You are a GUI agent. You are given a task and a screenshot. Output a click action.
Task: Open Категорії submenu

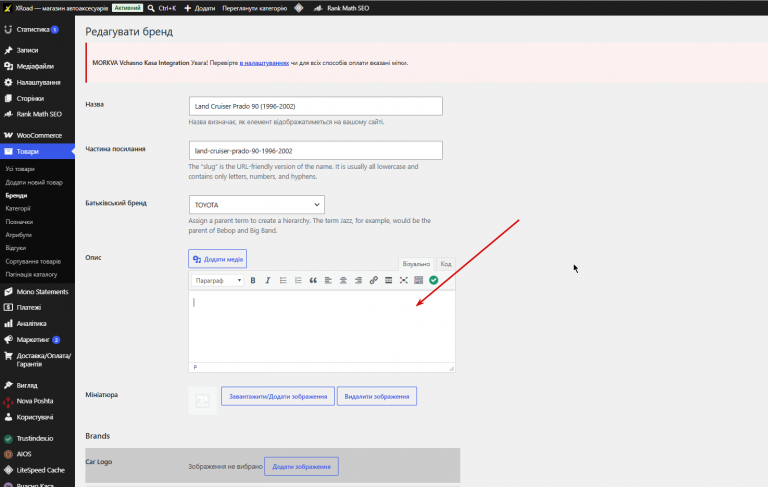pyautogui.click(x=18, y=209)
